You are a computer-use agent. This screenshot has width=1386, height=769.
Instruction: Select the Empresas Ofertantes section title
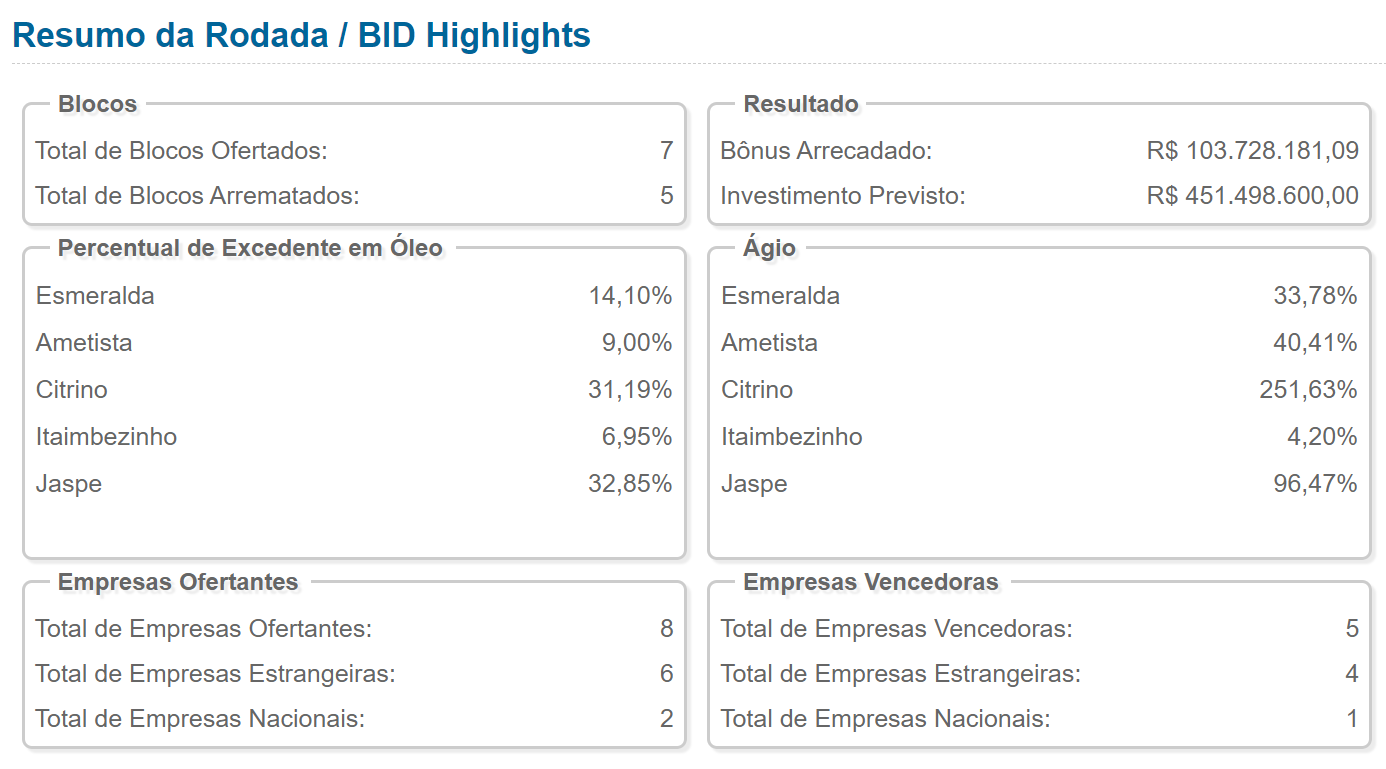pyautogui.click(x=178, y=582)
